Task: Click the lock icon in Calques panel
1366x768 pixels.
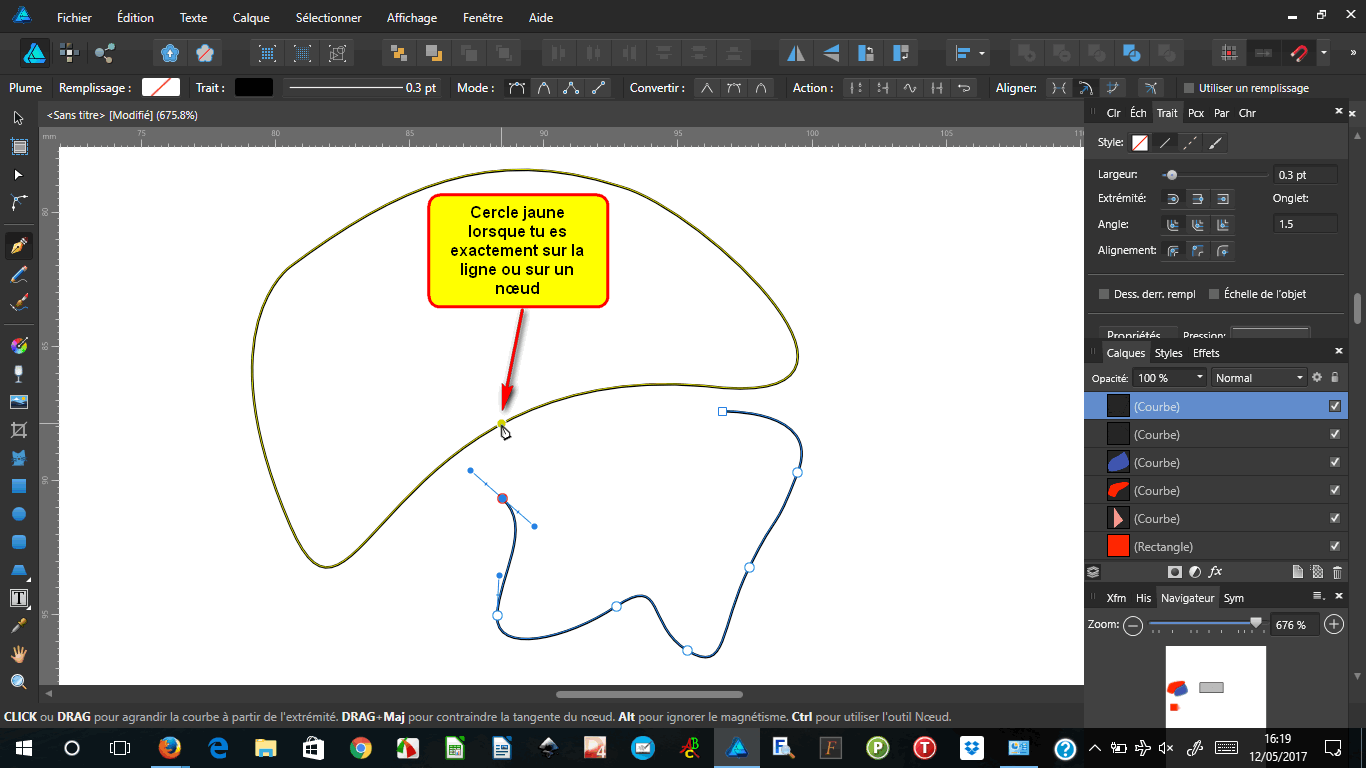Action: tap(1334, 377)
